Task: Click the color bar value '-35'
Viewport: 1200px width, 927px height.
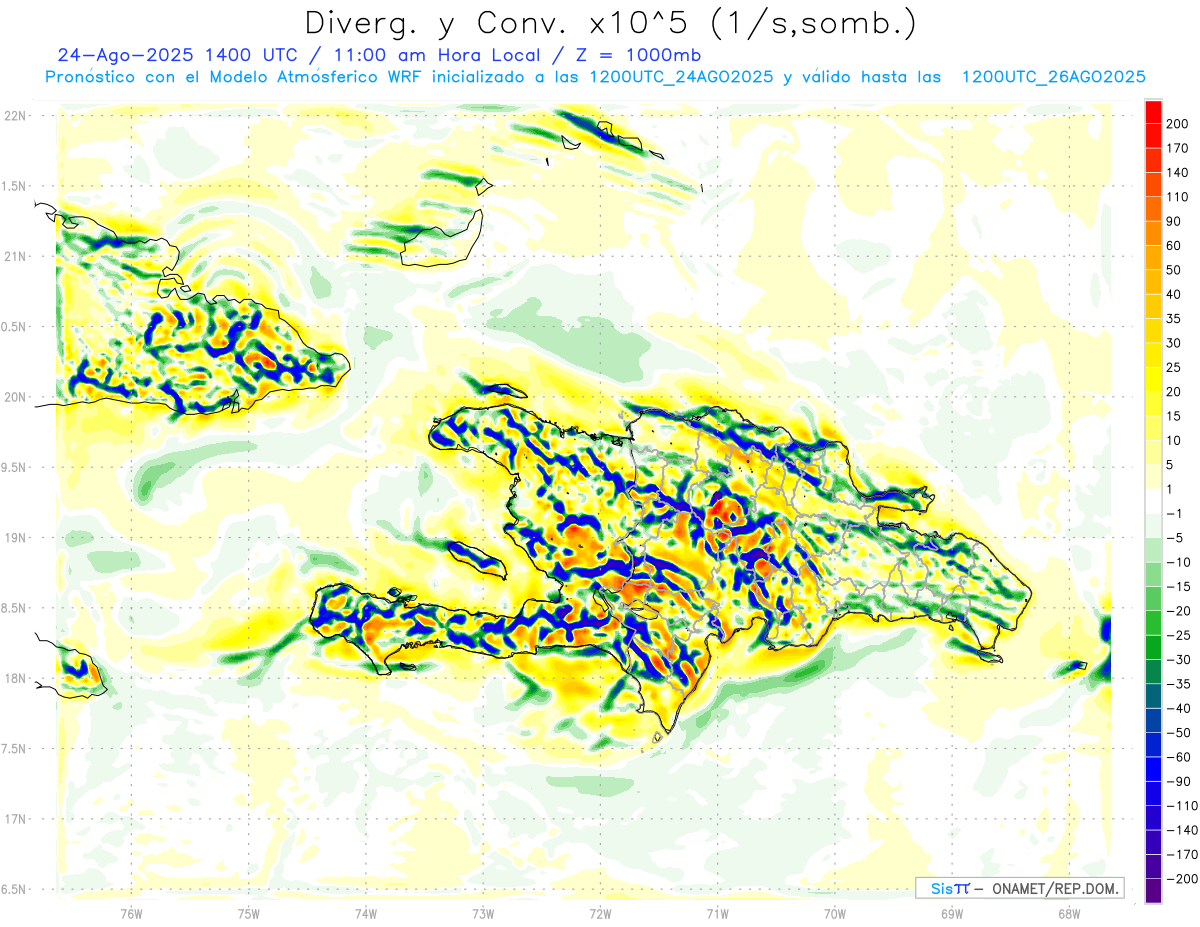Action: point(1177,684)
